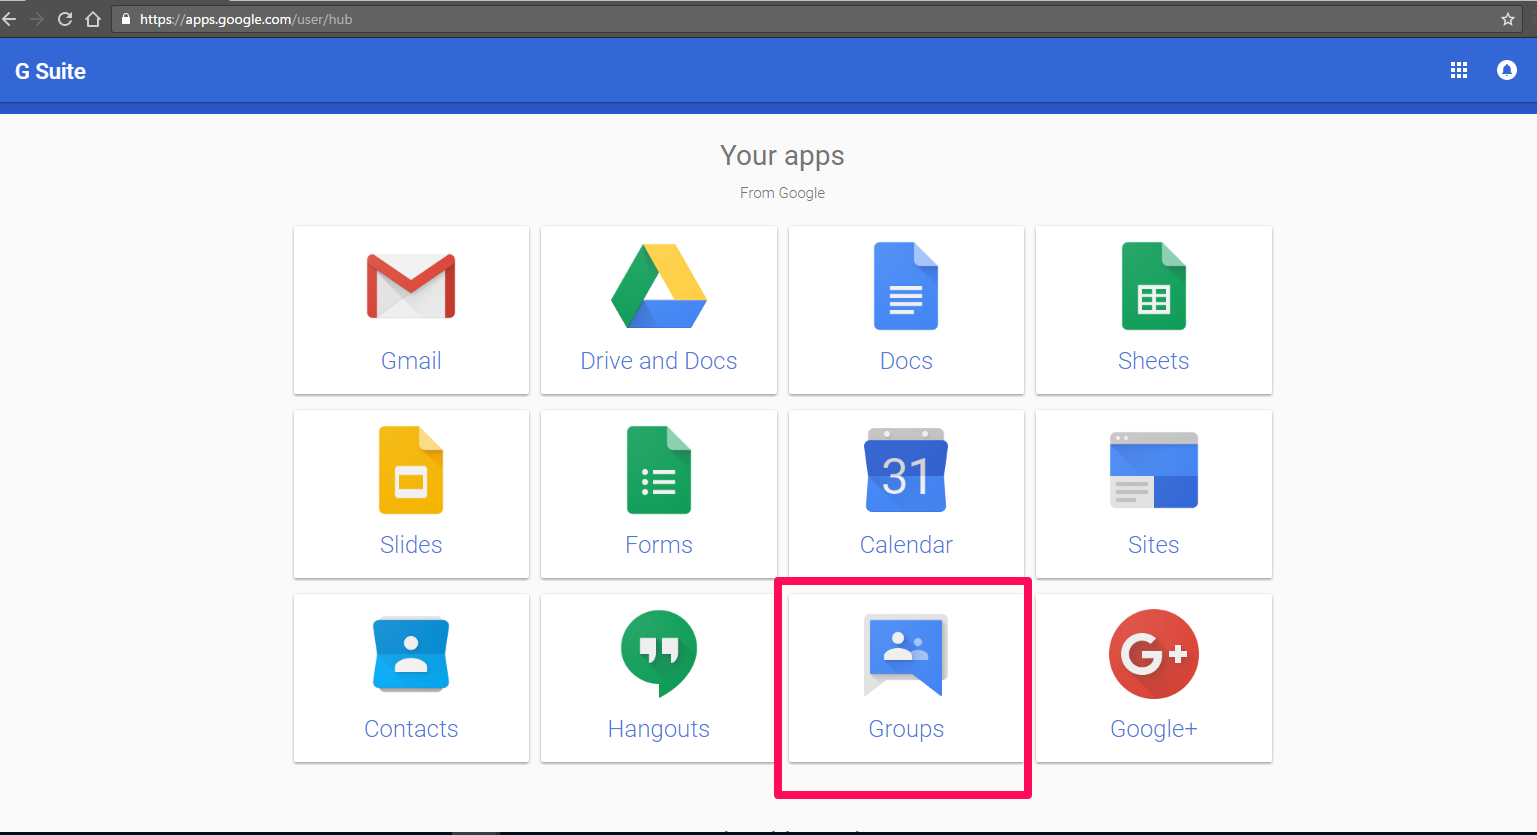1537x835 pixels.
Task: Reload the page
Action: coord(64,18)
